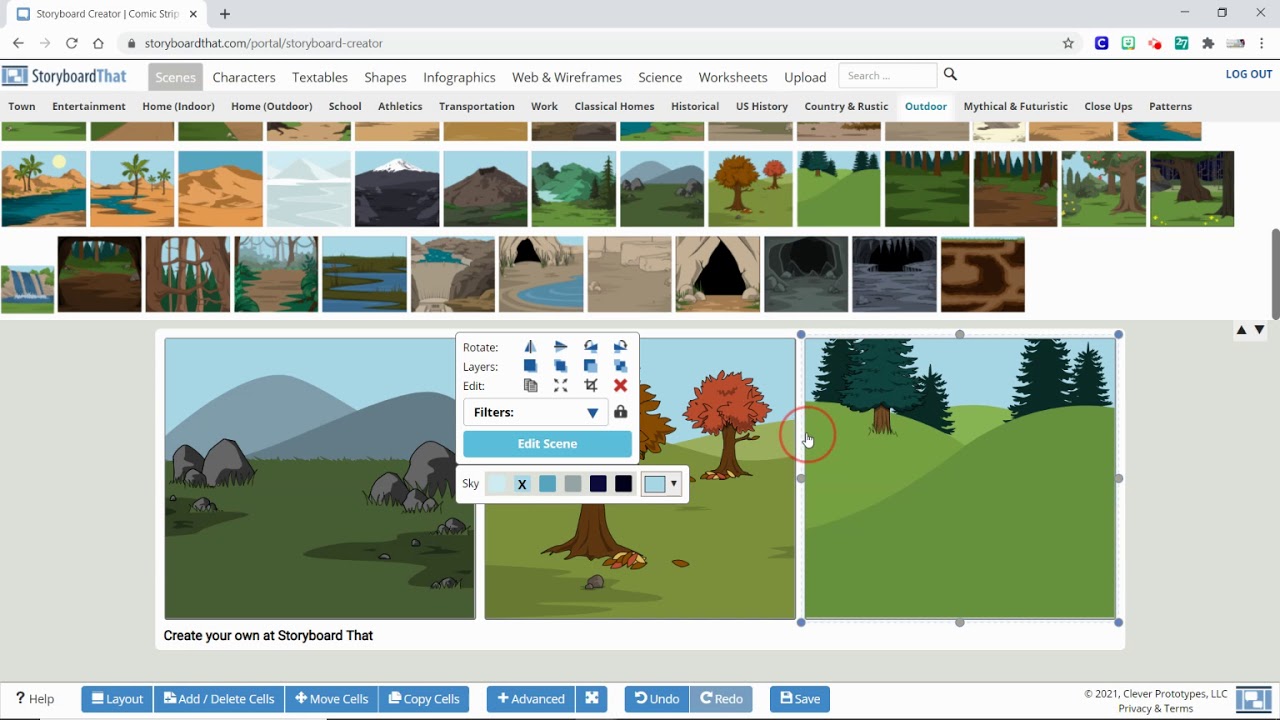This screenshot has height=720, width=1280.
Task: Pick the lightest pale blue Sky swatch
Action: (x=497, y=484)
